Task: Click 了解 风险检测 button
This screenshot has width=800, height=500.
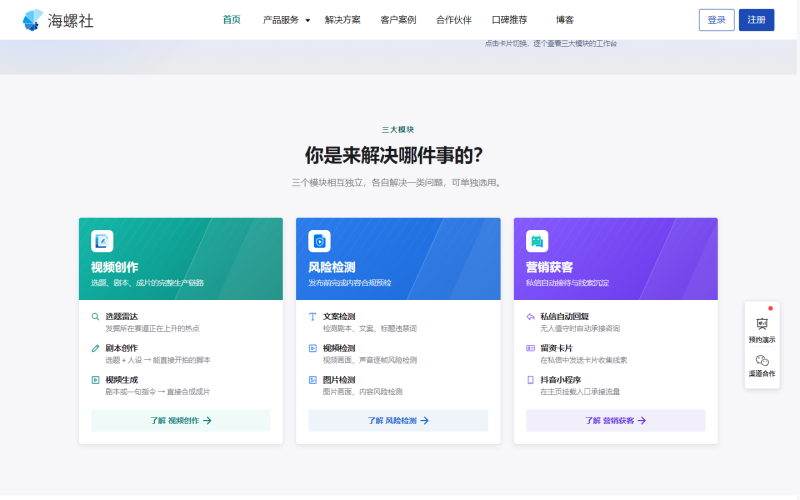Action: pyautogui.click(x=398, y=420)
